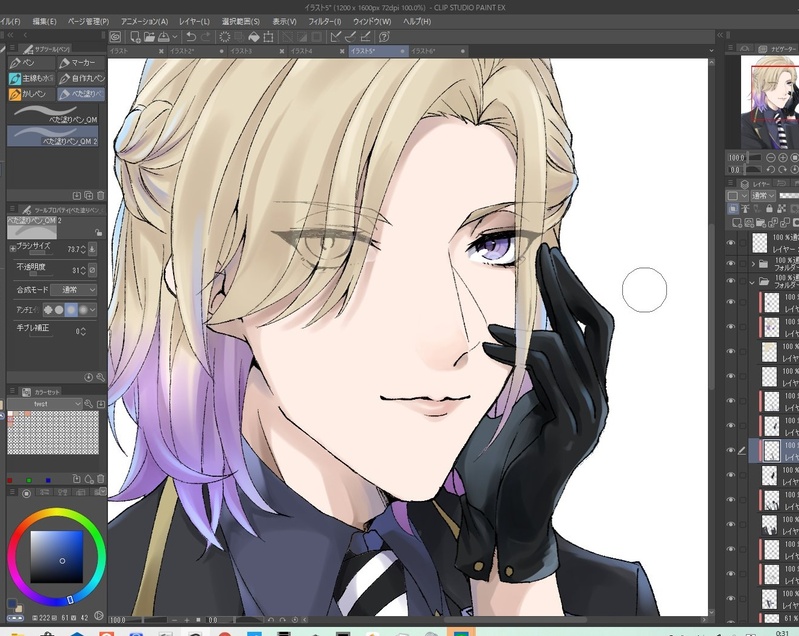The image size is (799, 636).
Task: Open layer palette color dropdown
Action: click(737, 196)
